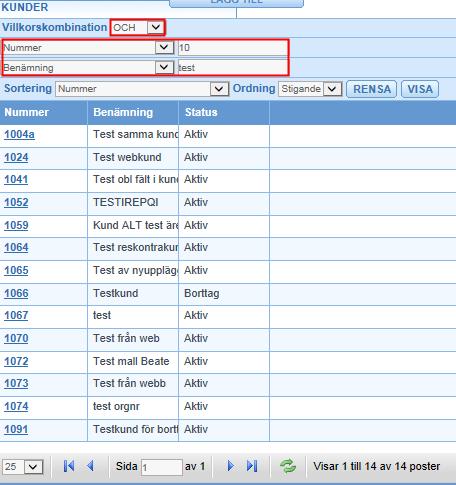Screen dimensions: 456x485
Task: Go to the first page icon
Action: 69,466
